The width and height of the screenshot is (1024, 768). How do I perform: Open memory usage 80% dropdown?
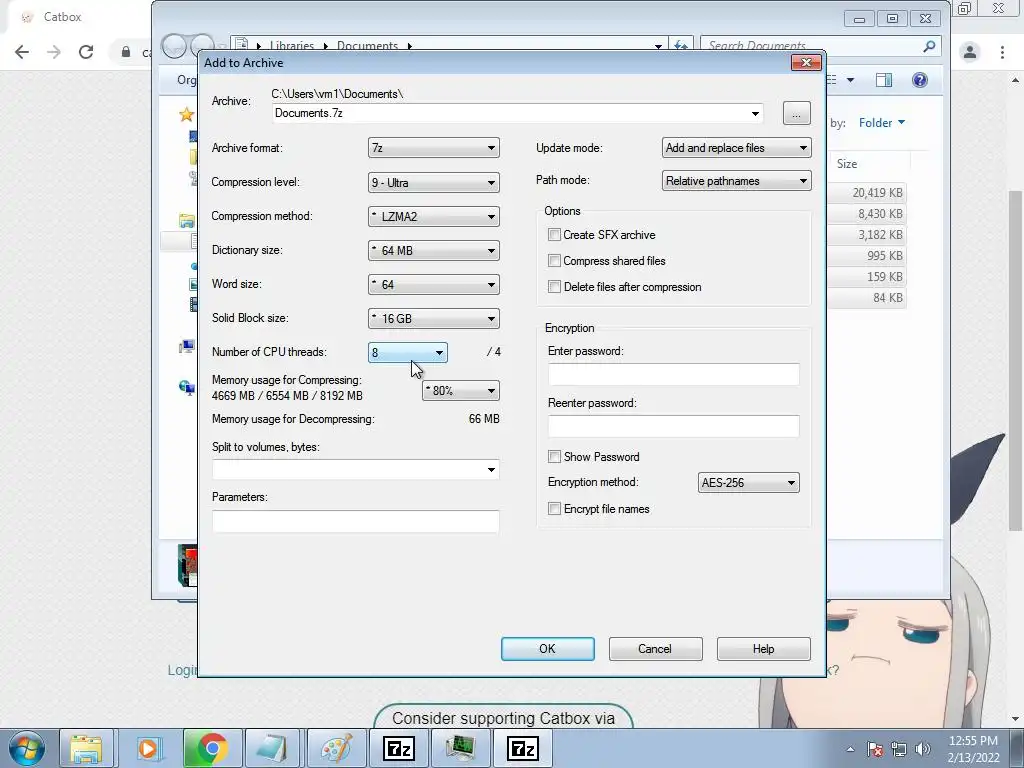click(x=460, y=391)
